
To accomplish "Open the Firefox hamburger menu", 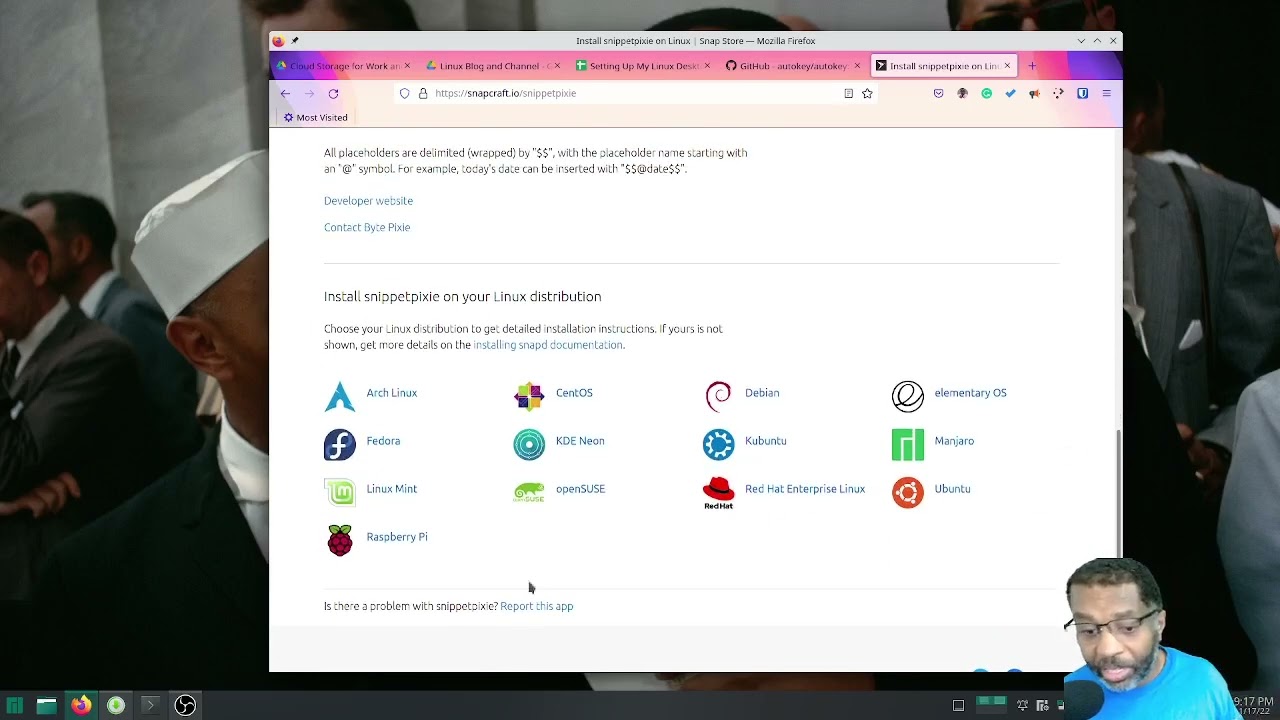I will click(x=1106, y=93).
